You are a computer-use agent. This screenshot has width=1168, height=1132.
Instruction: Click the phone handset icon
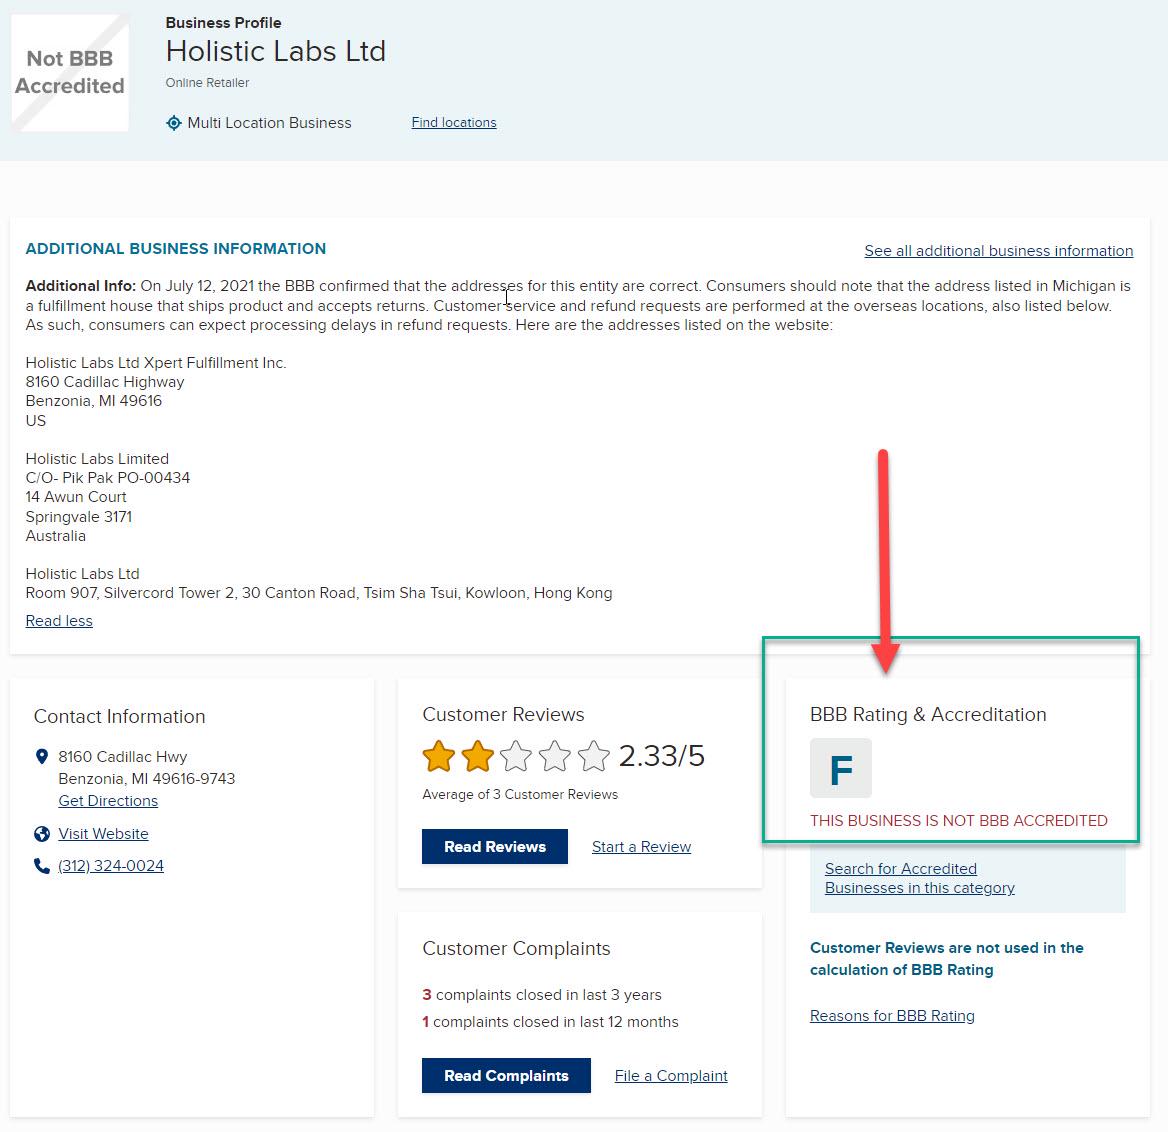[x=42, y=866]
